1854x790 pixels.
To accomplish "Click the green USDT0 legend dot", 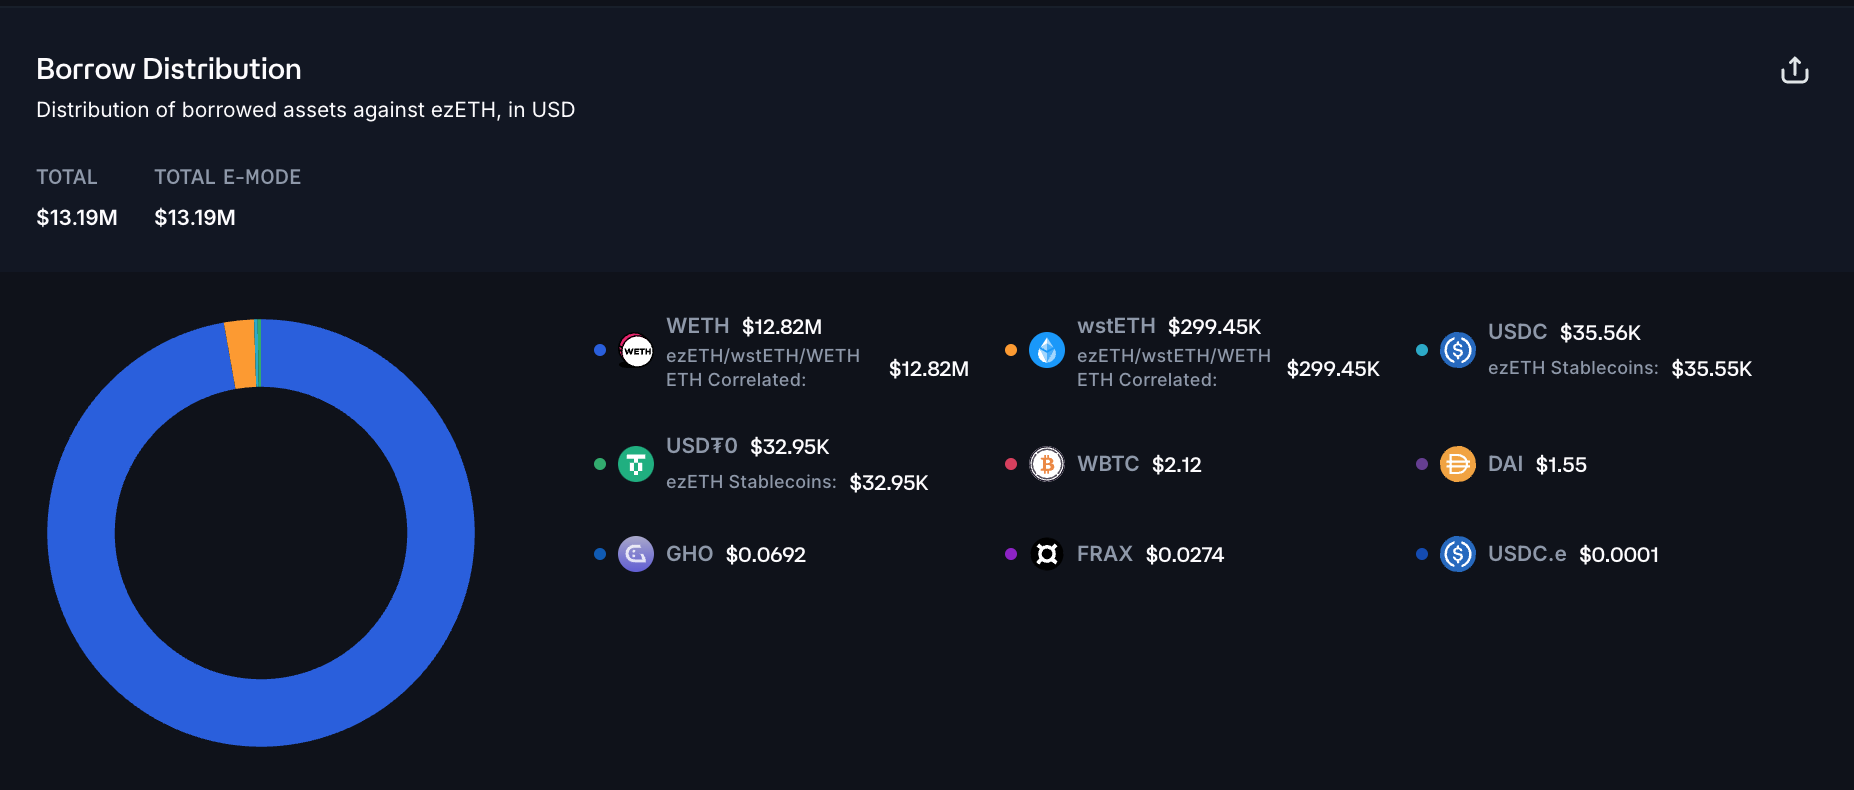I will coord(600,464).
